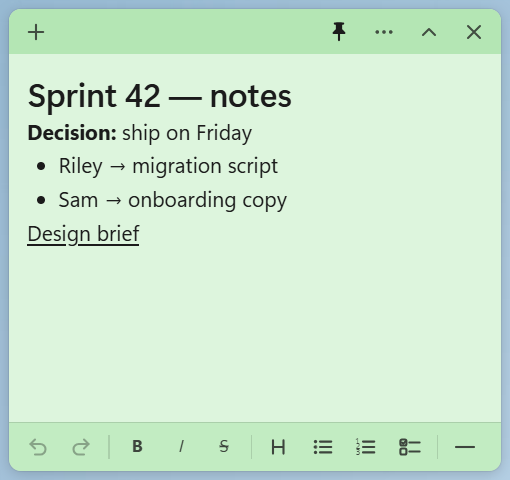Collapse the note with the chevron
This screenshot has width=510, height=480.
click(x=429, y=32)
